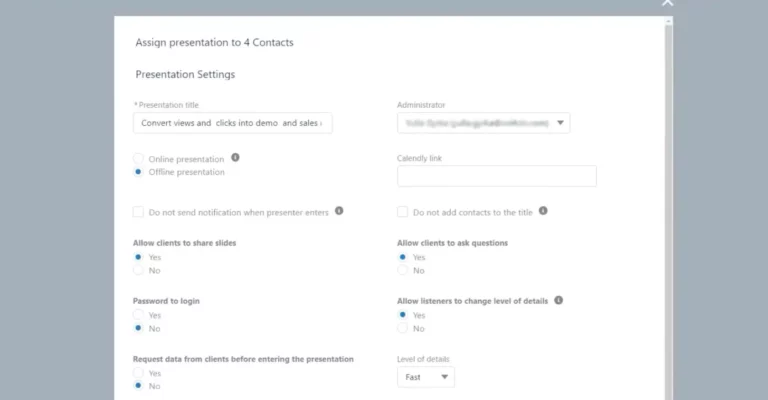Click the Calendly link input field

coord(497,176)
